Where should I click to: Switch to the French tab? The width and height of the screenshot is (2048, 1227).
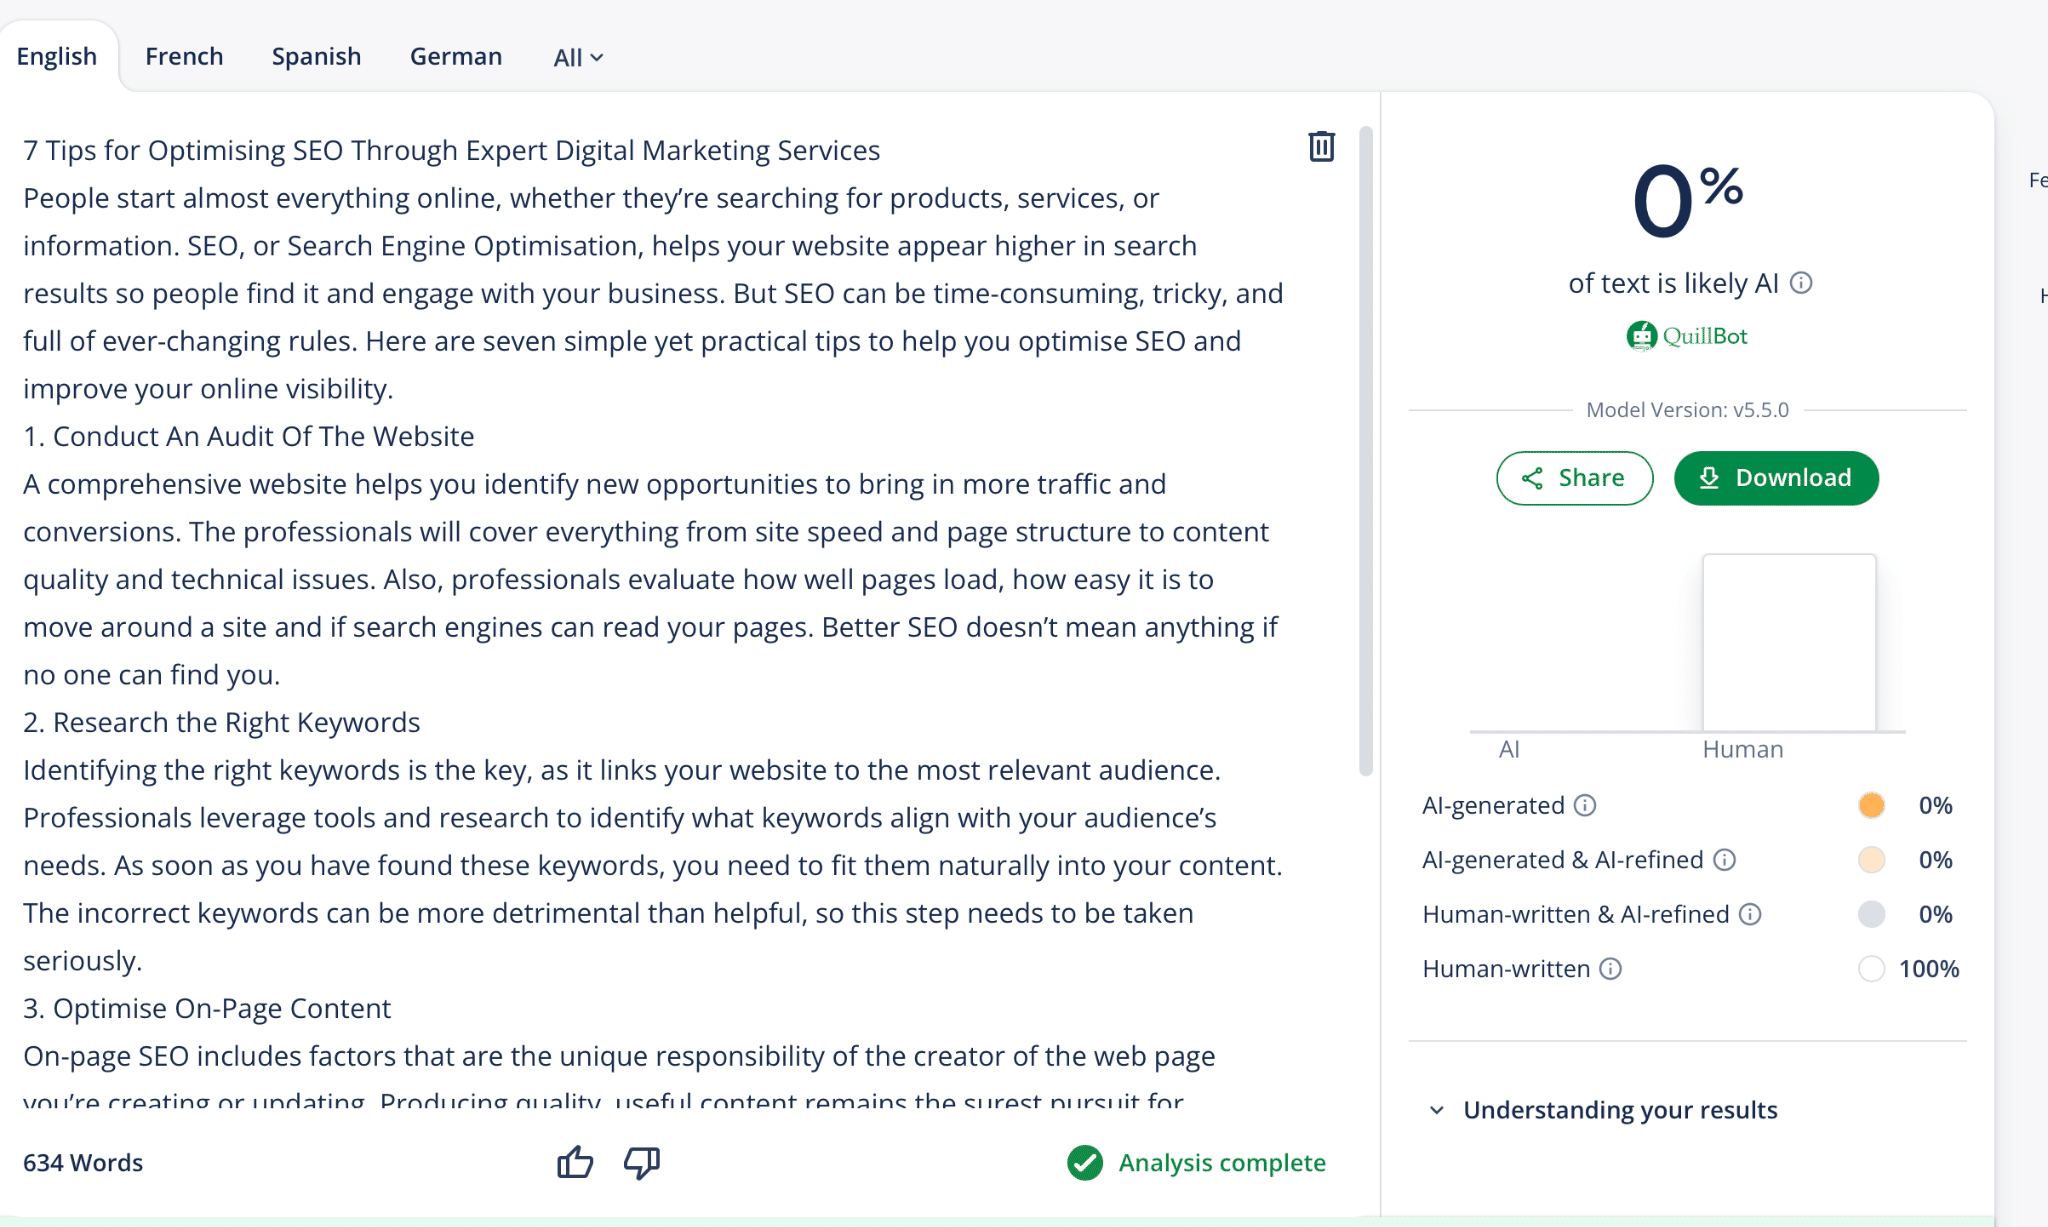(x=184, y=56)
